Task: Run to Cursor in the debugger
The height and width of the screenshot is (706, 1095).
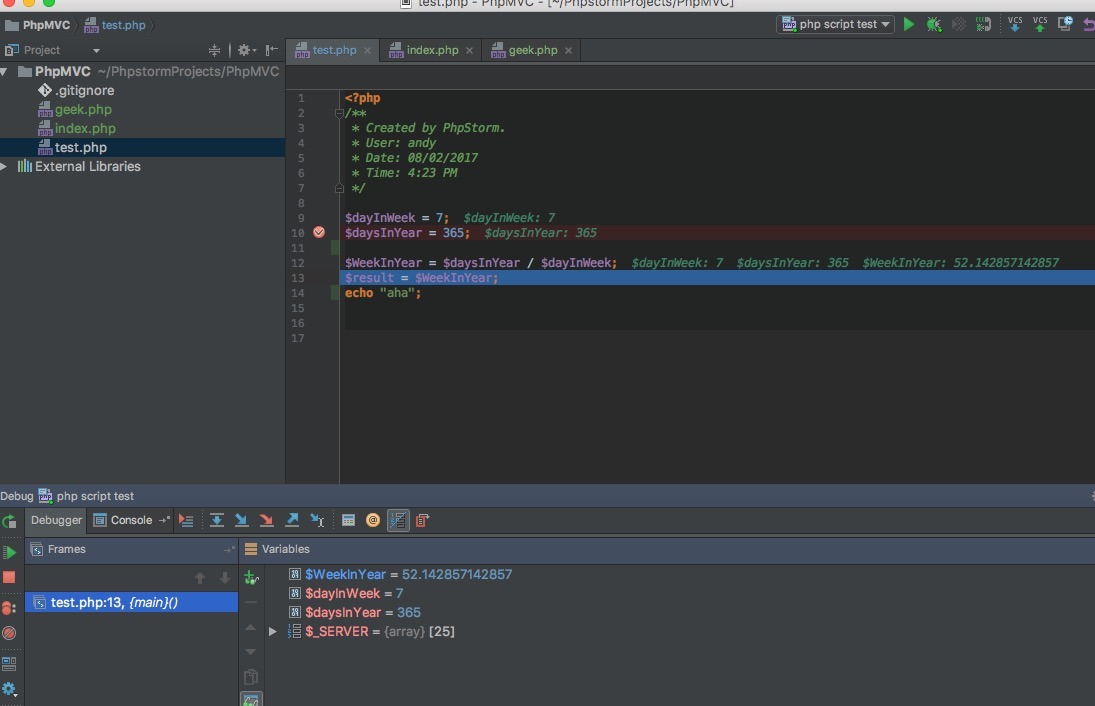Action: (x=317, y=520)
